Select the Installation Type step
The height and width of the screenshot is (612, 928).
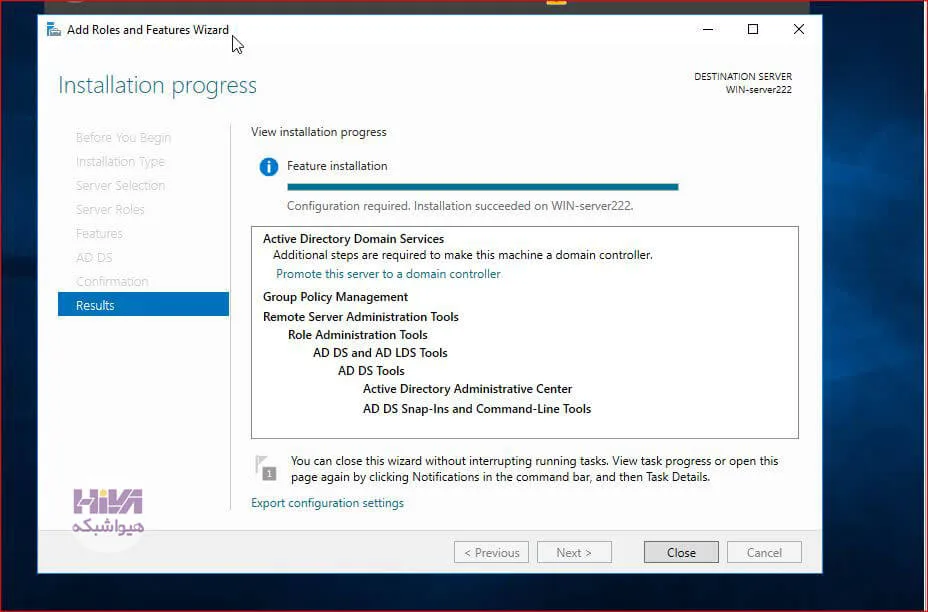pos(120,162)
